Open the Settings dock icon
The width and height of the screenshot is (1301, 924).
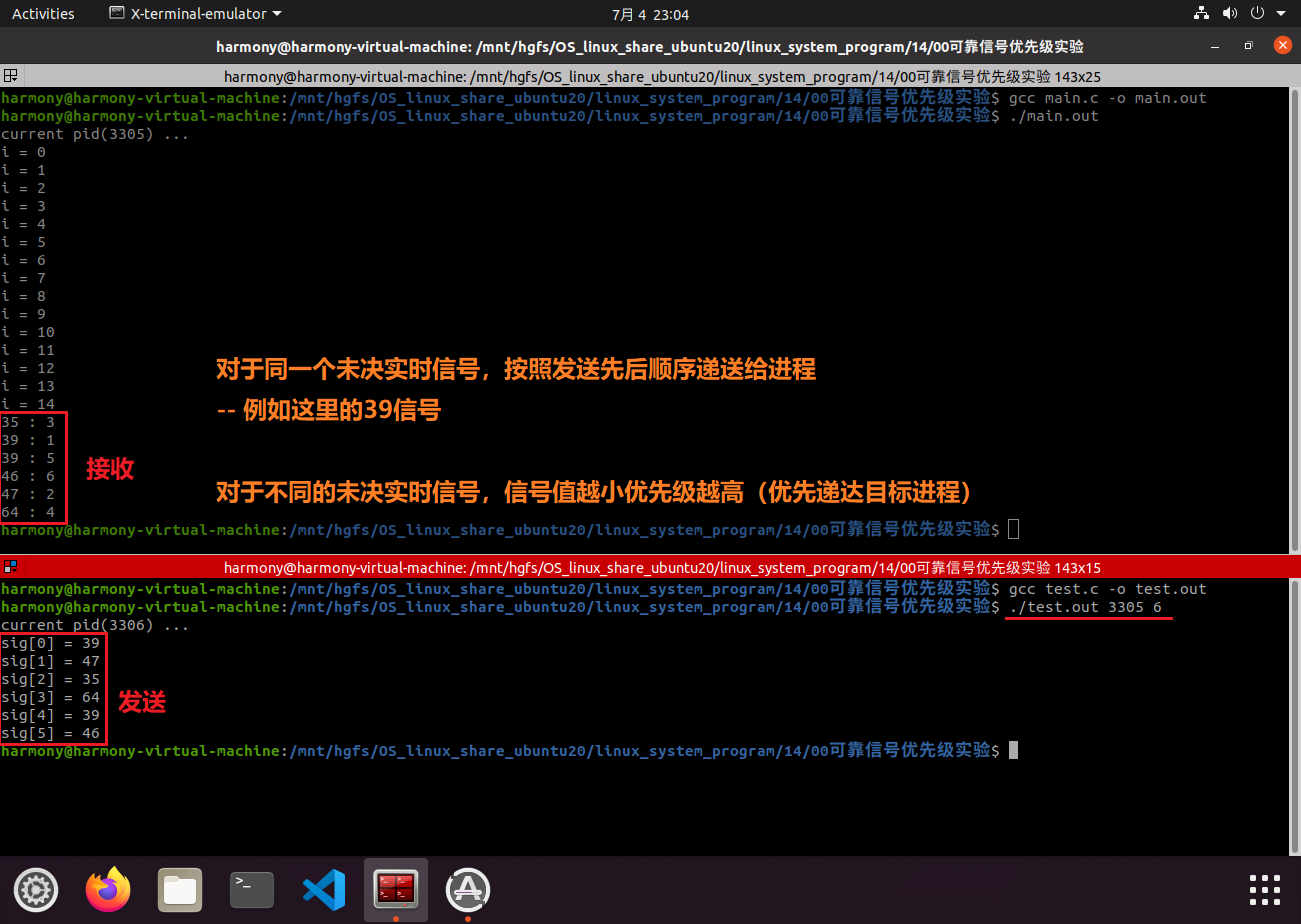[x=36, y=890]
